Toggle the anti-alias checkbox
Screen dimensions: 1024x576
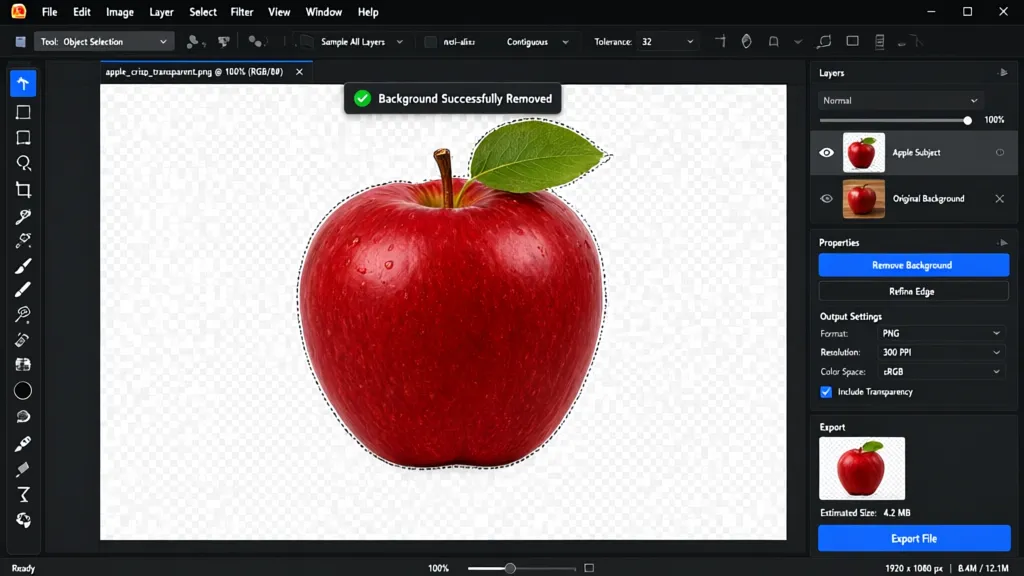pos(430,42)
